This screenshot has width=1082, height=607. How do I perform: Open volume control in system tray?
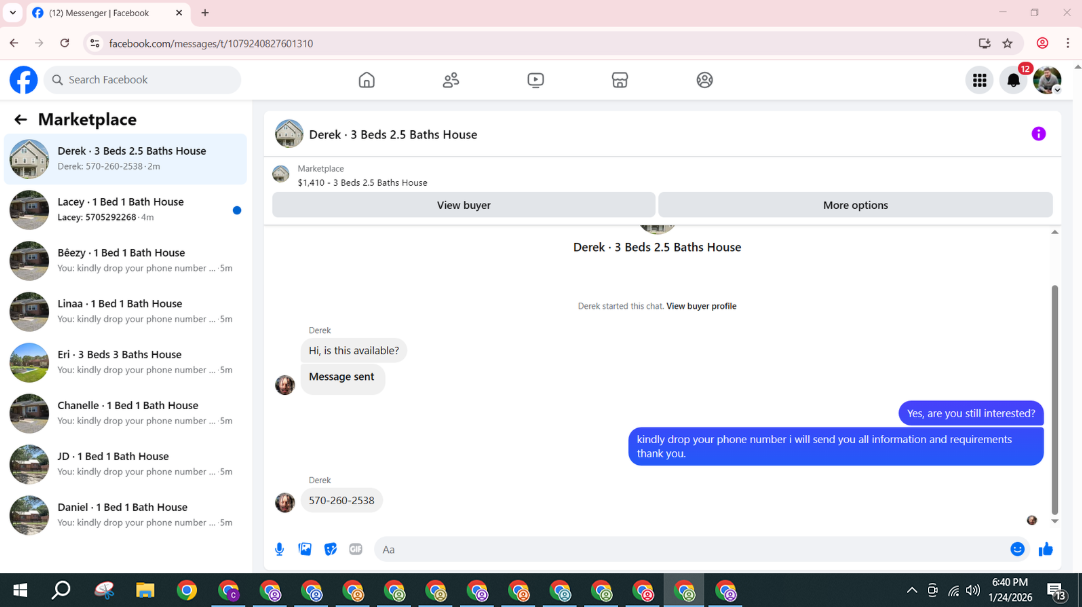pyautogui.click(x=973, y=590)
